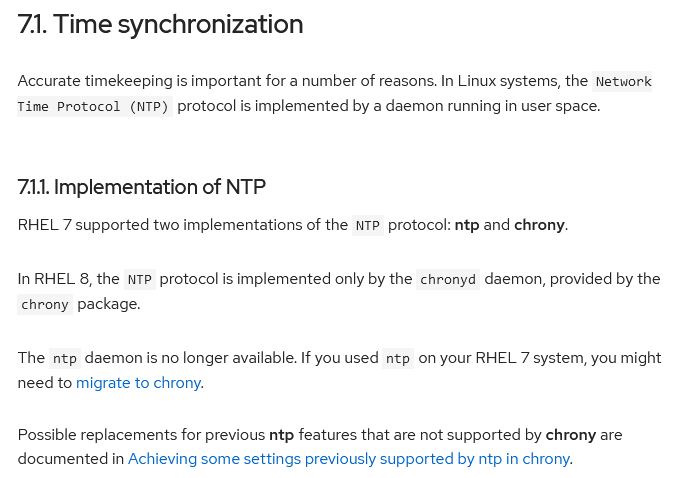Click the text 'In RHEL 8, the'

[x=68, y=279]
